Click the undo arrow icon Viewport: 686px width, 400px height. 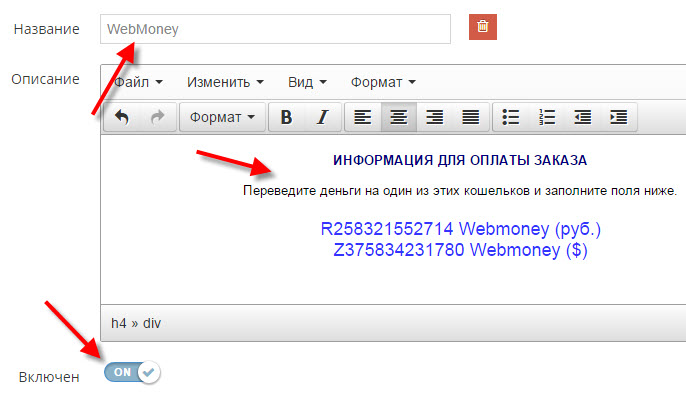[122, 117]
